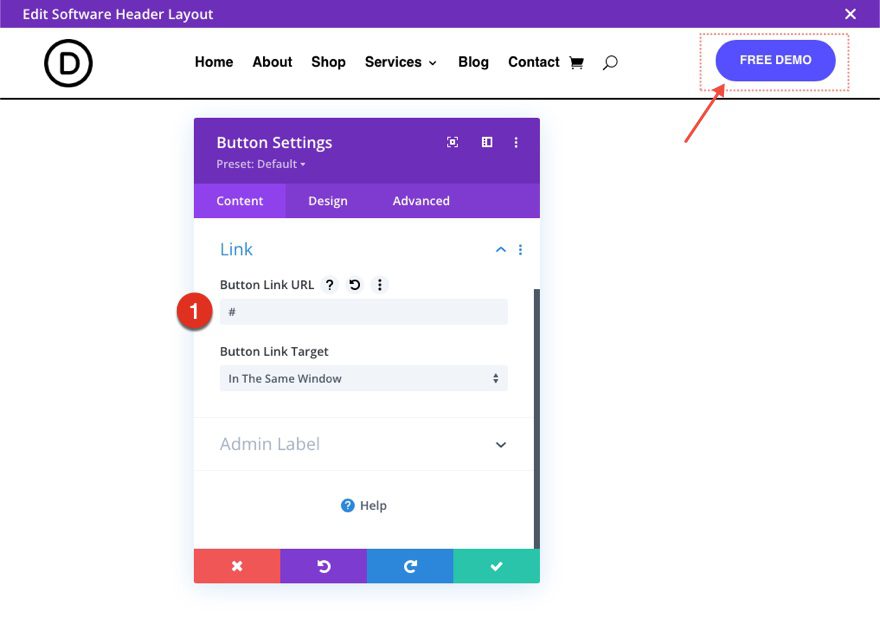
Task: Click the circular Divi logo
Action: click(x=68, y=62)
